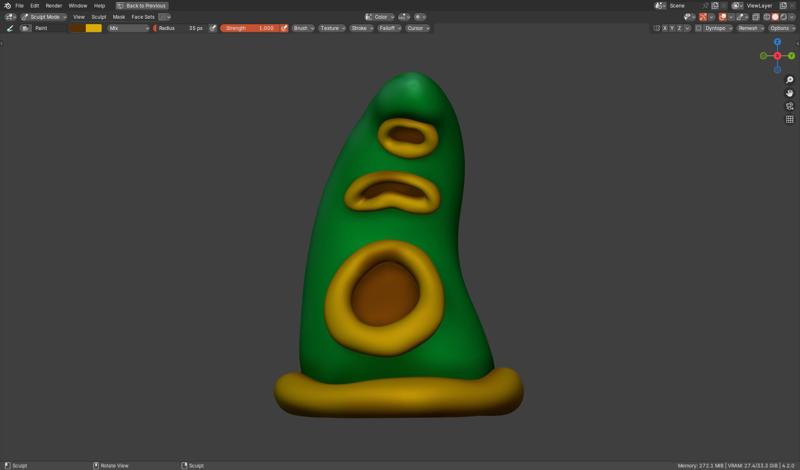Click the zoom magnifier viewport icon
800x470 pixels.
[x=789, y=80]
